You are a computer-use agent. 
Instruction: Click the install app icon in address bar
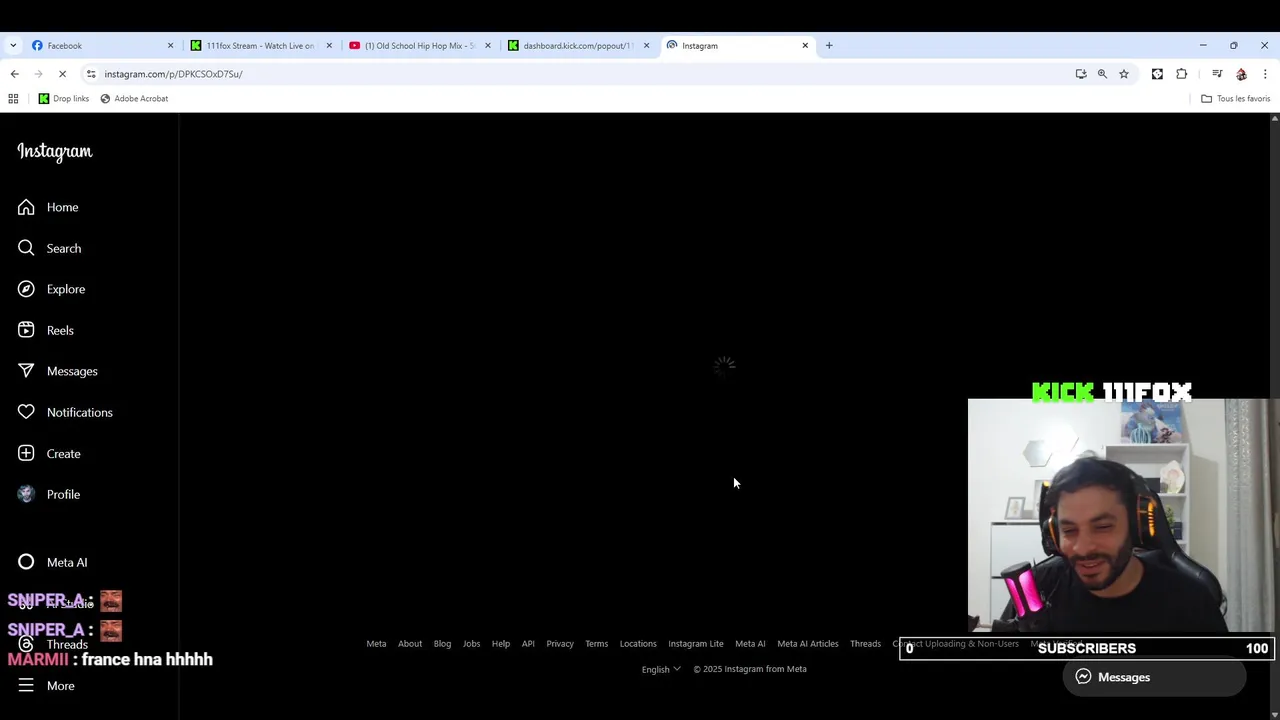(x=1081, y=74)
